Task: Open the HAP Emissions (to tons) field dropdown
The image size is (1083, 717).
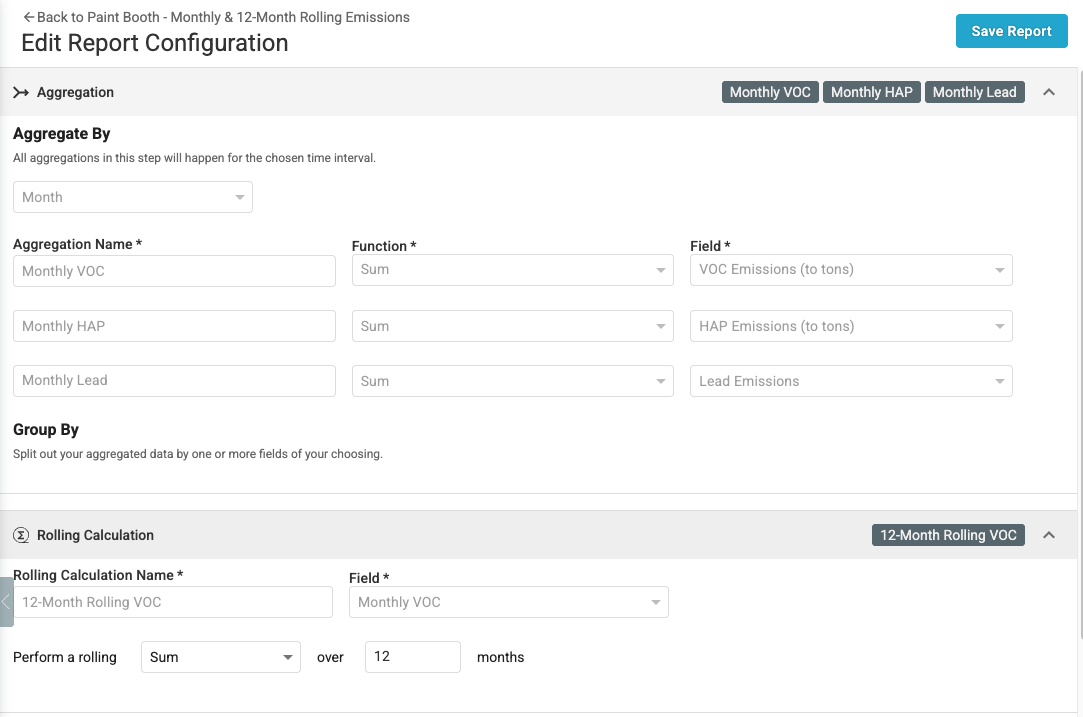Action: (851, 326)
